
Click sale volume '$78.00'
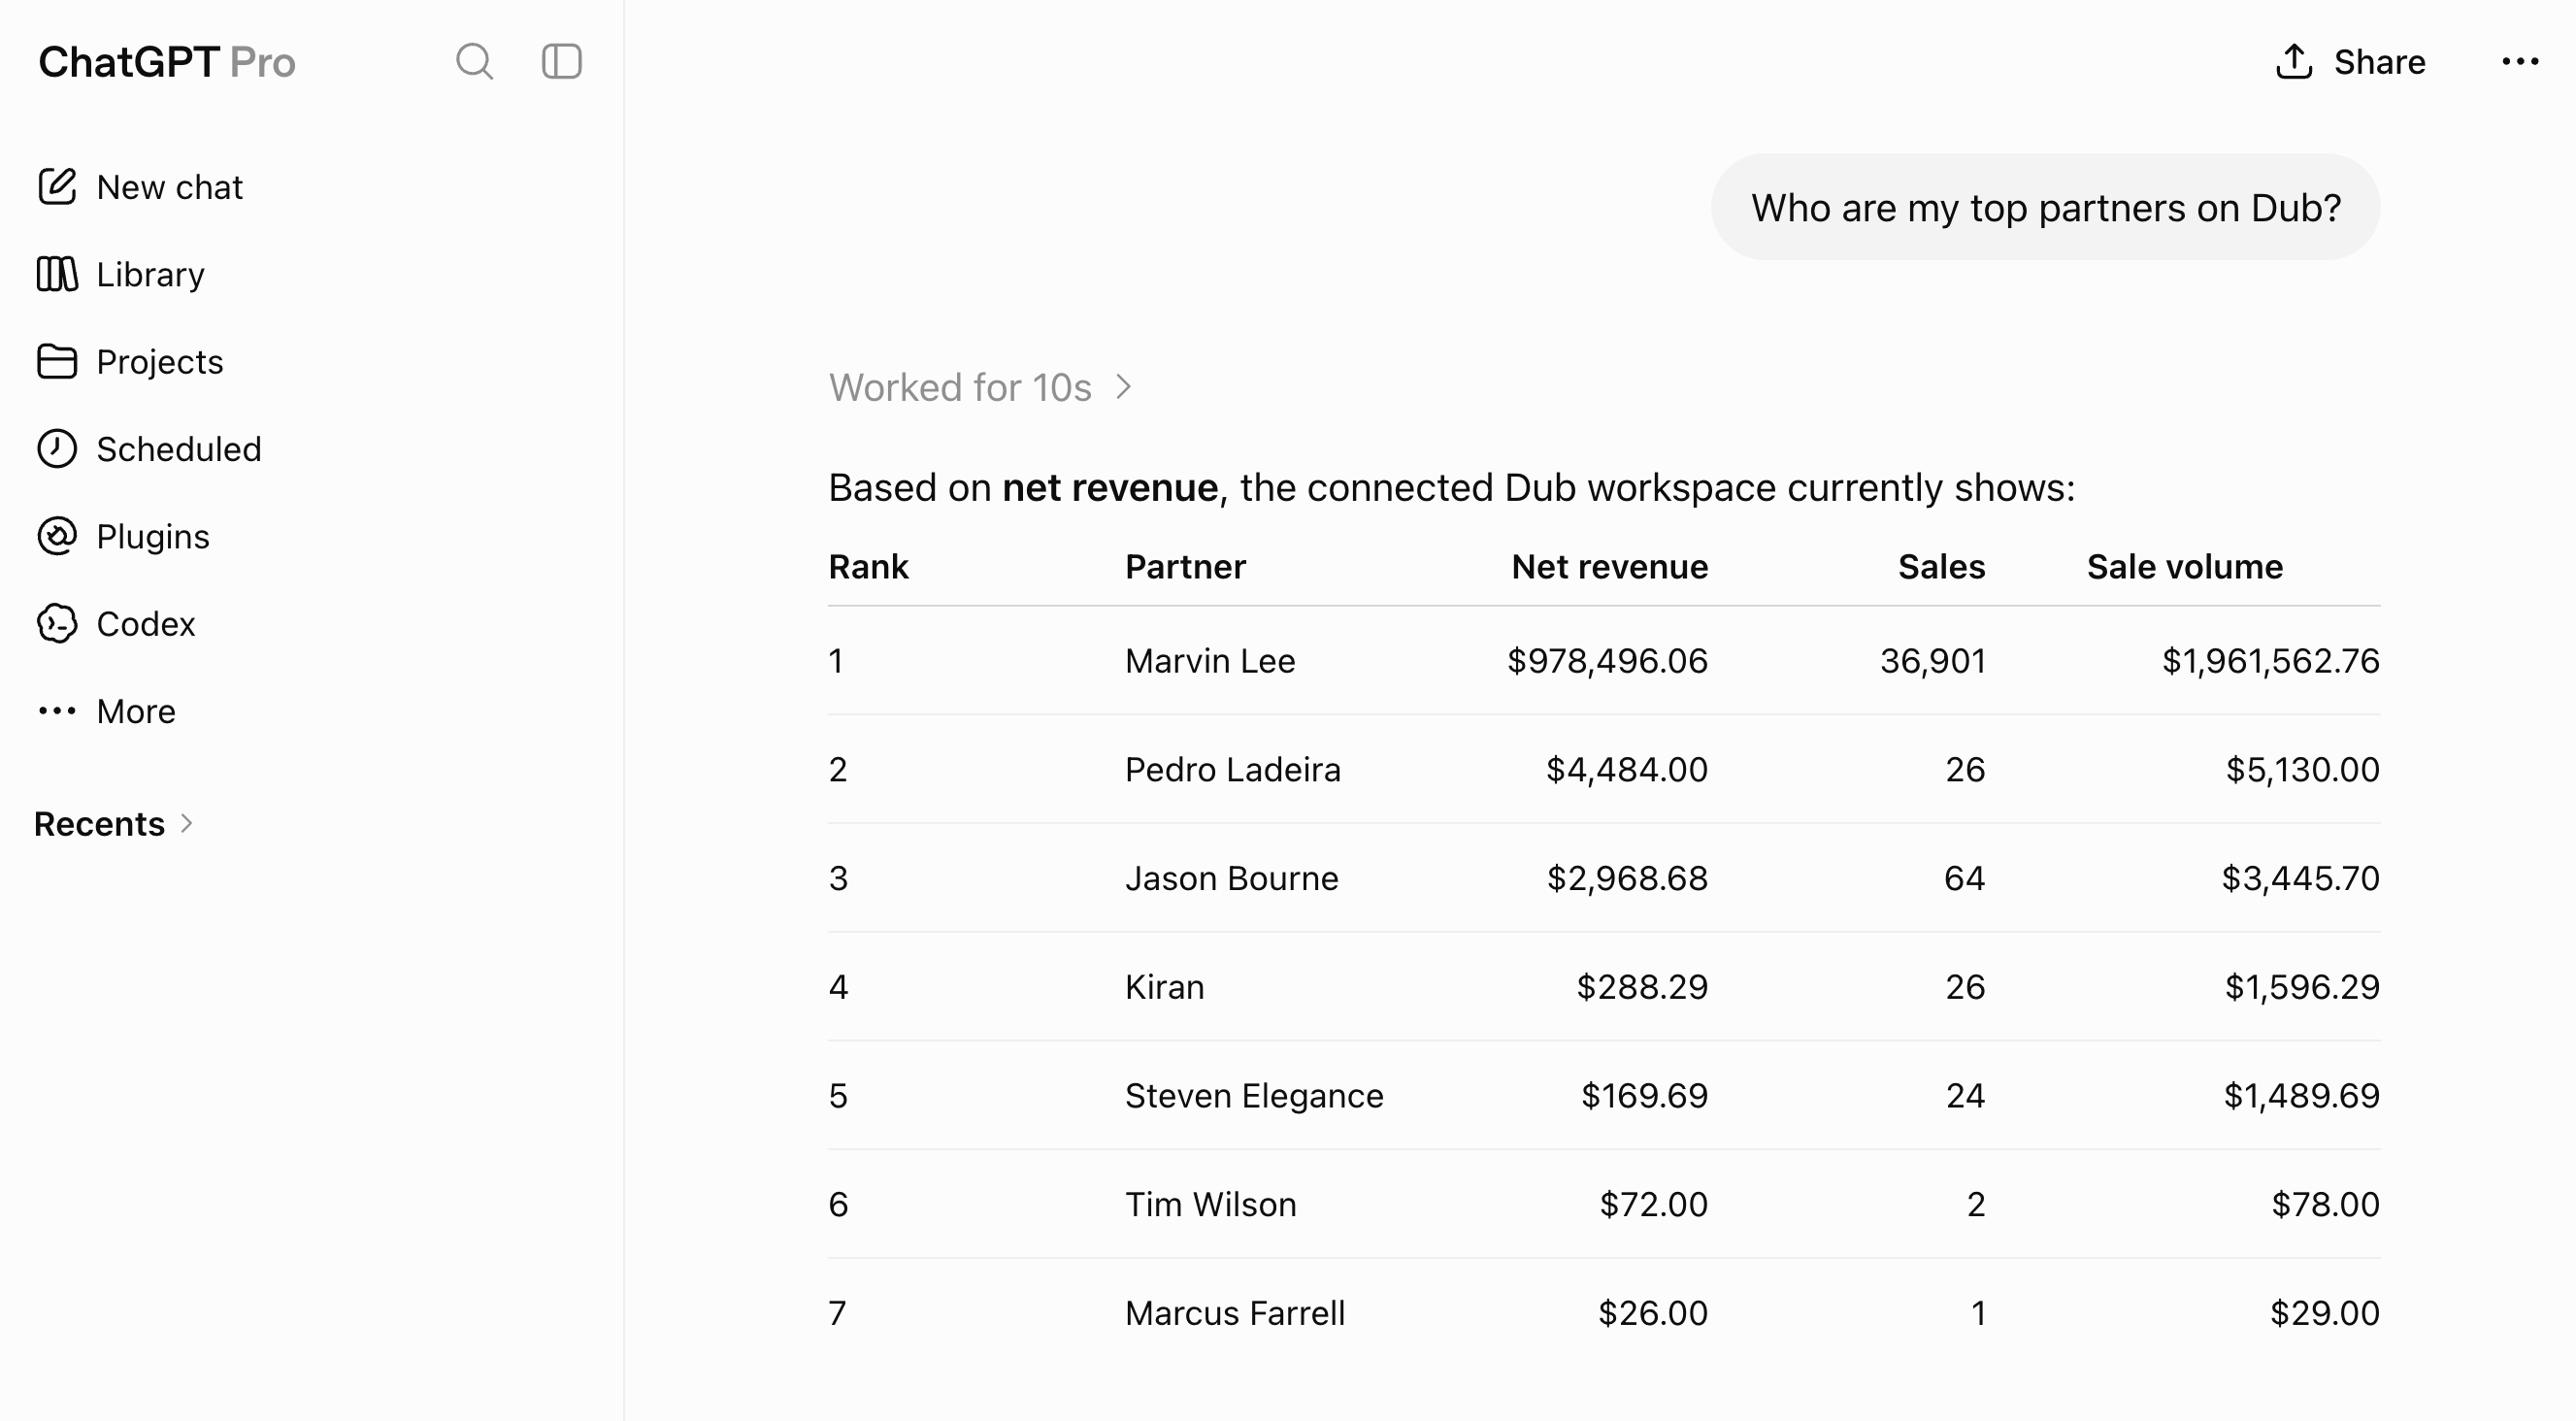(2326, 1205)
